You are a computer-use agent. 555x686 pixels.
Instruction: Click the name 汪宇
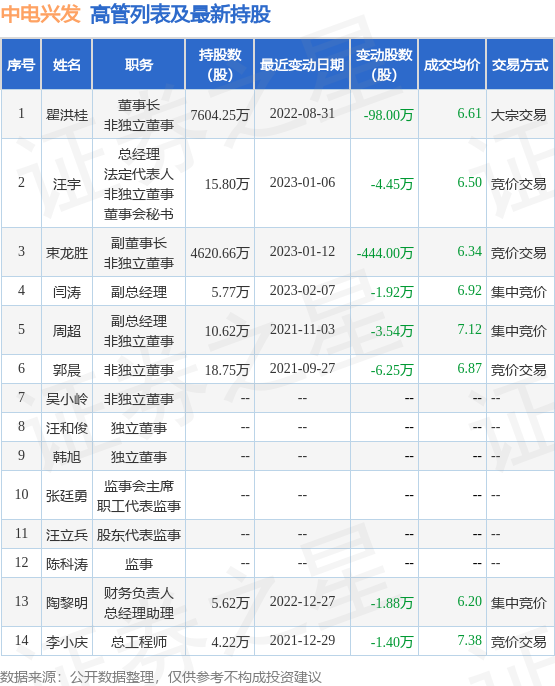pyautogui.click(x=67, y=184)
